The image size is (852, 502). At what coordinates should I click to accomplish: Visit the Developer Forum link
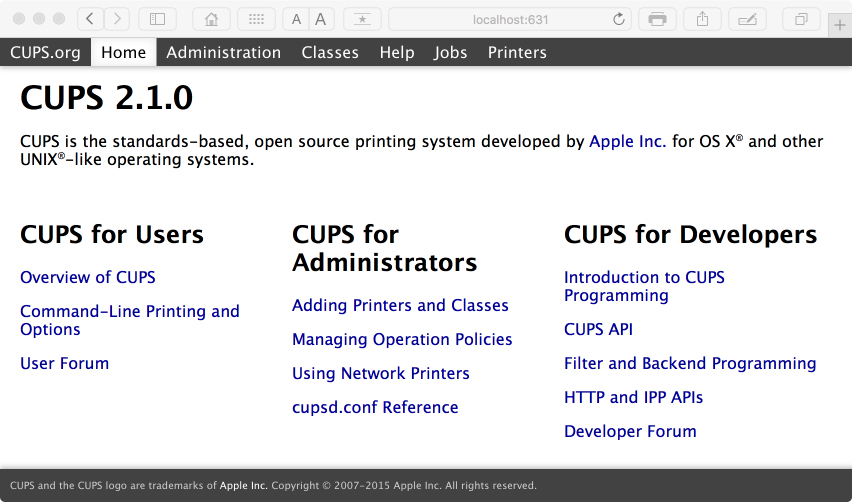[x=630, y=431]
